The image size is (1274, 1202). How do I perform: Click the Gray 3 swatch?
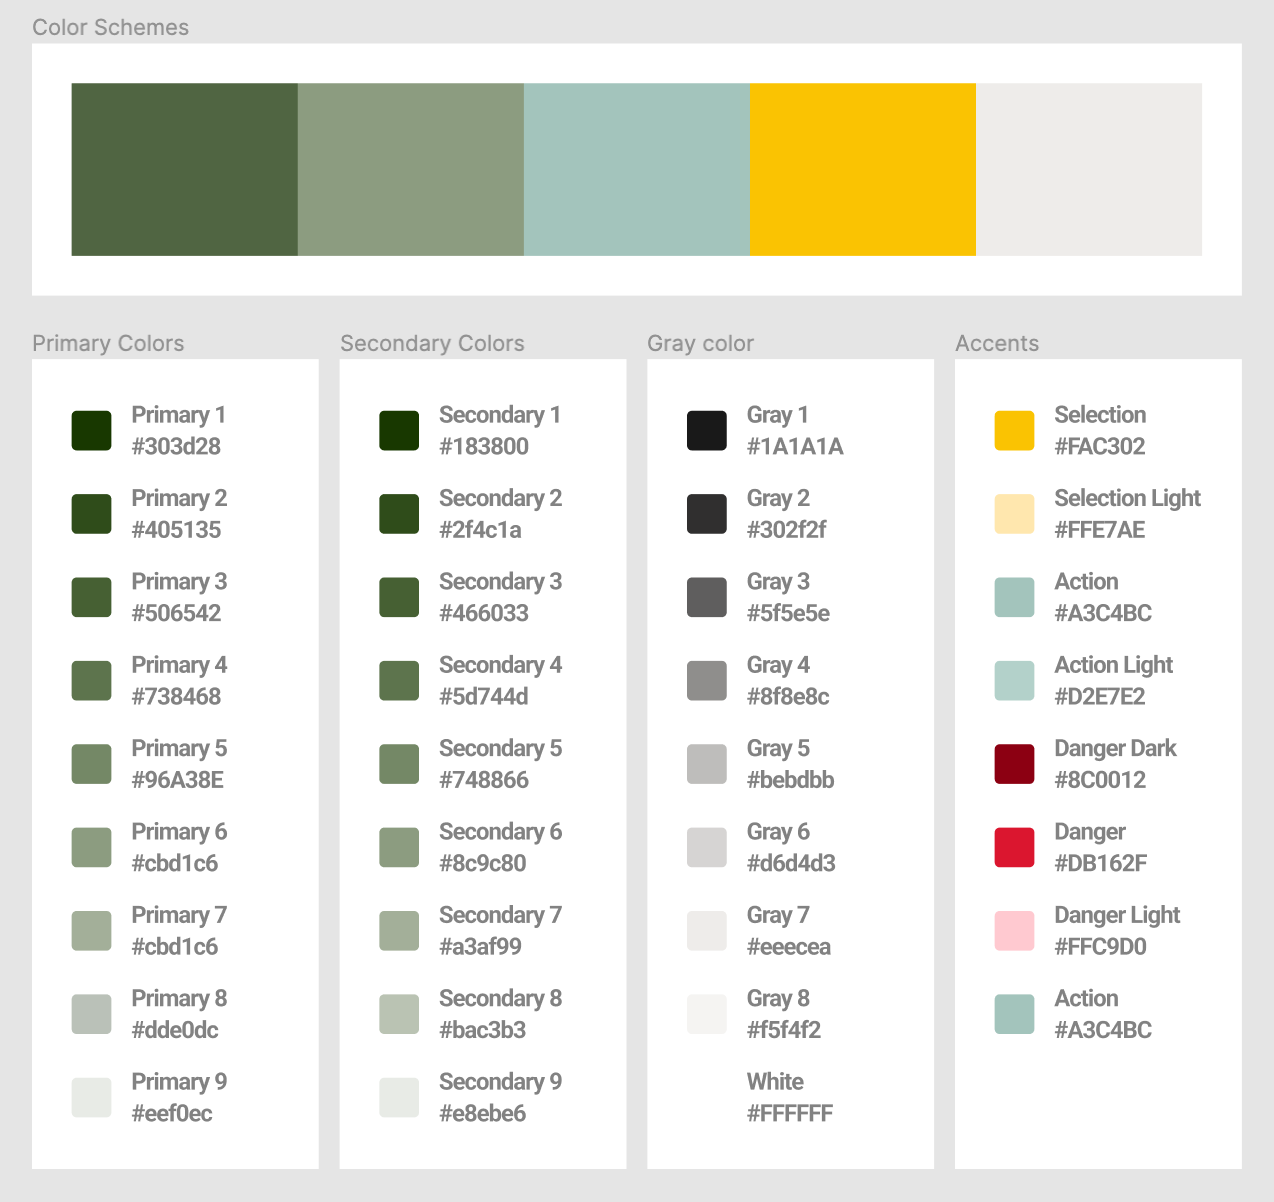point(707,597)
